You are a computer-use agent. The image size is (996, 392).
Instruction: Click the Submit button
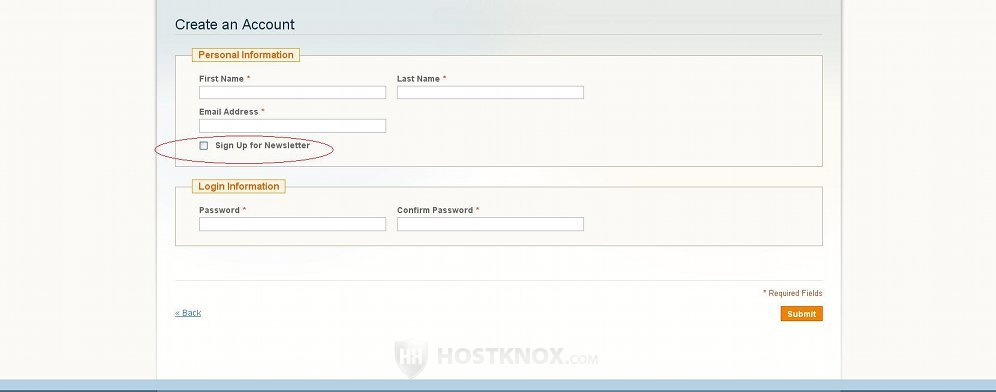tap(802, 314)
